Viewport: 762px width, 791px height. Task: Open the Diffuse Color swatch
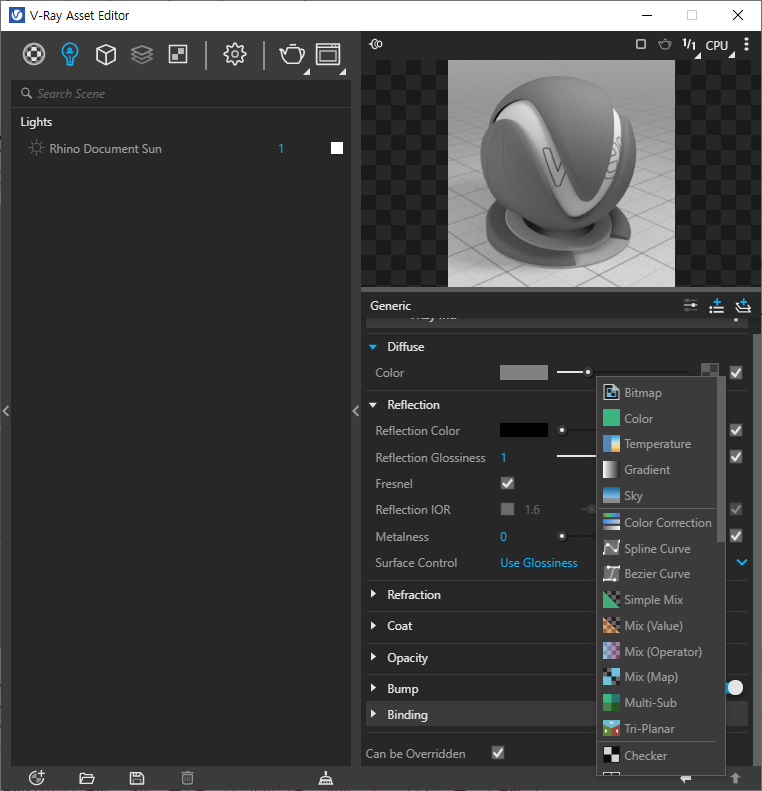[x=523, y=373]
